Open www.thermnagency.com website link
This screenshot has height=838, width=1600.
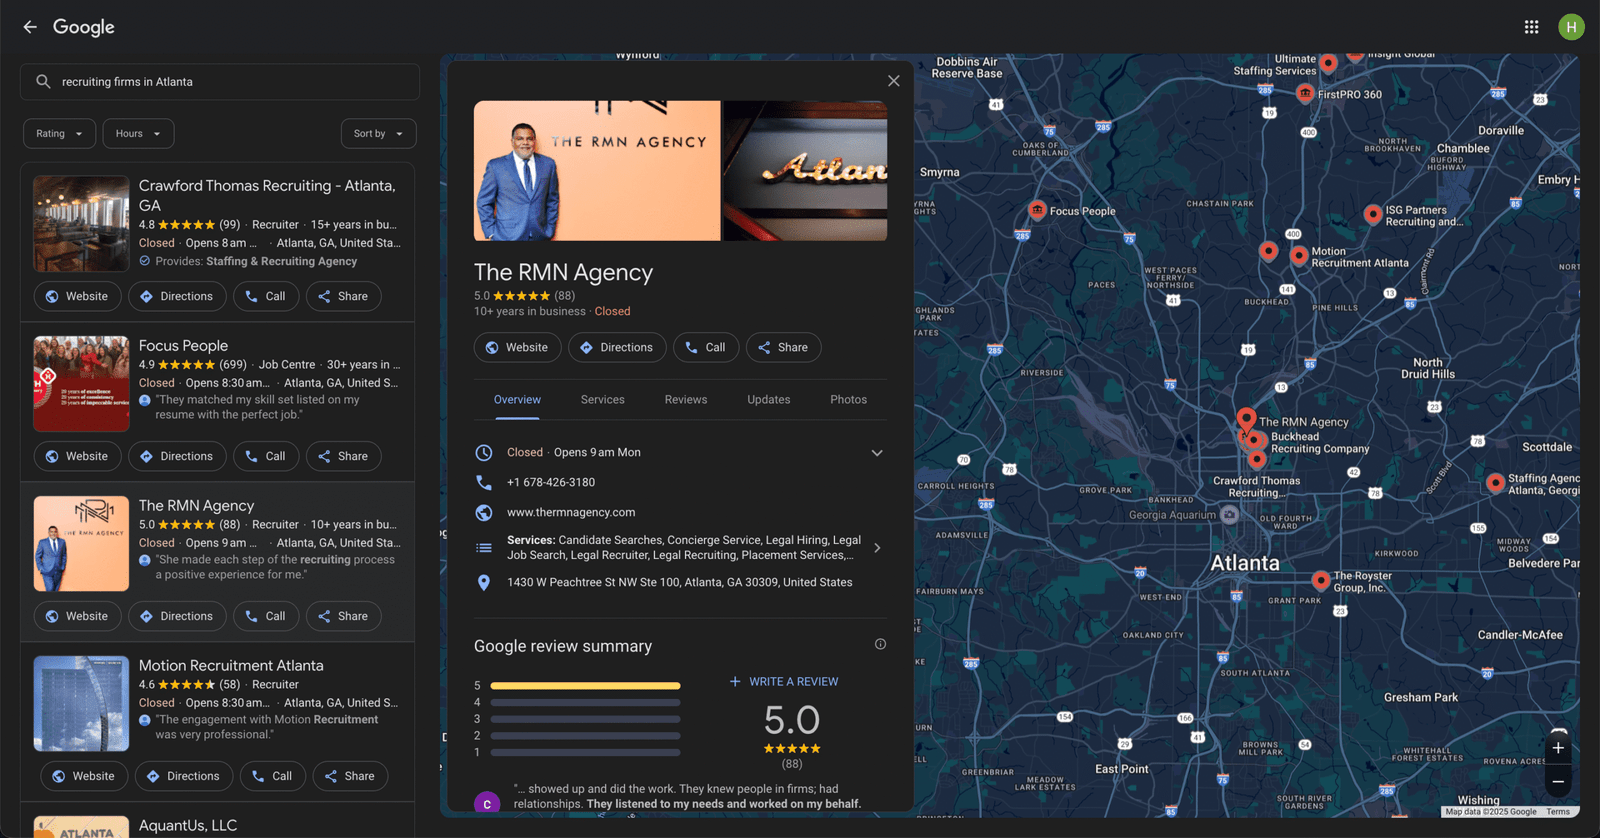(x=571, y=513)
